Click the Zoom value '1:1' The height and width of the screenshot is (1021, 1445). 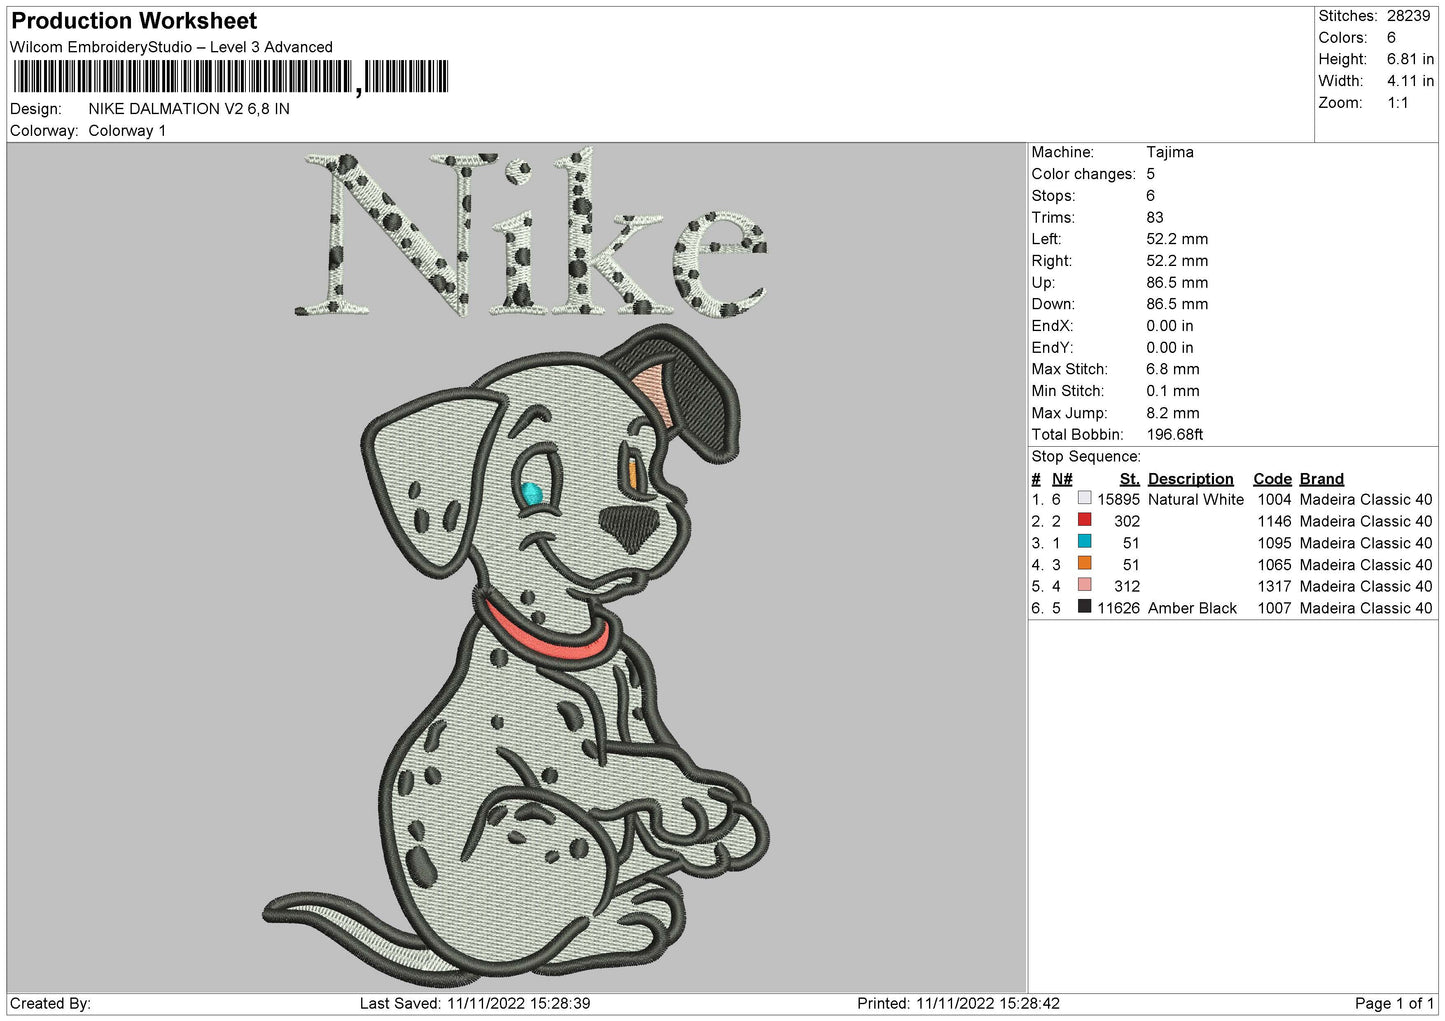point(1397,103)
